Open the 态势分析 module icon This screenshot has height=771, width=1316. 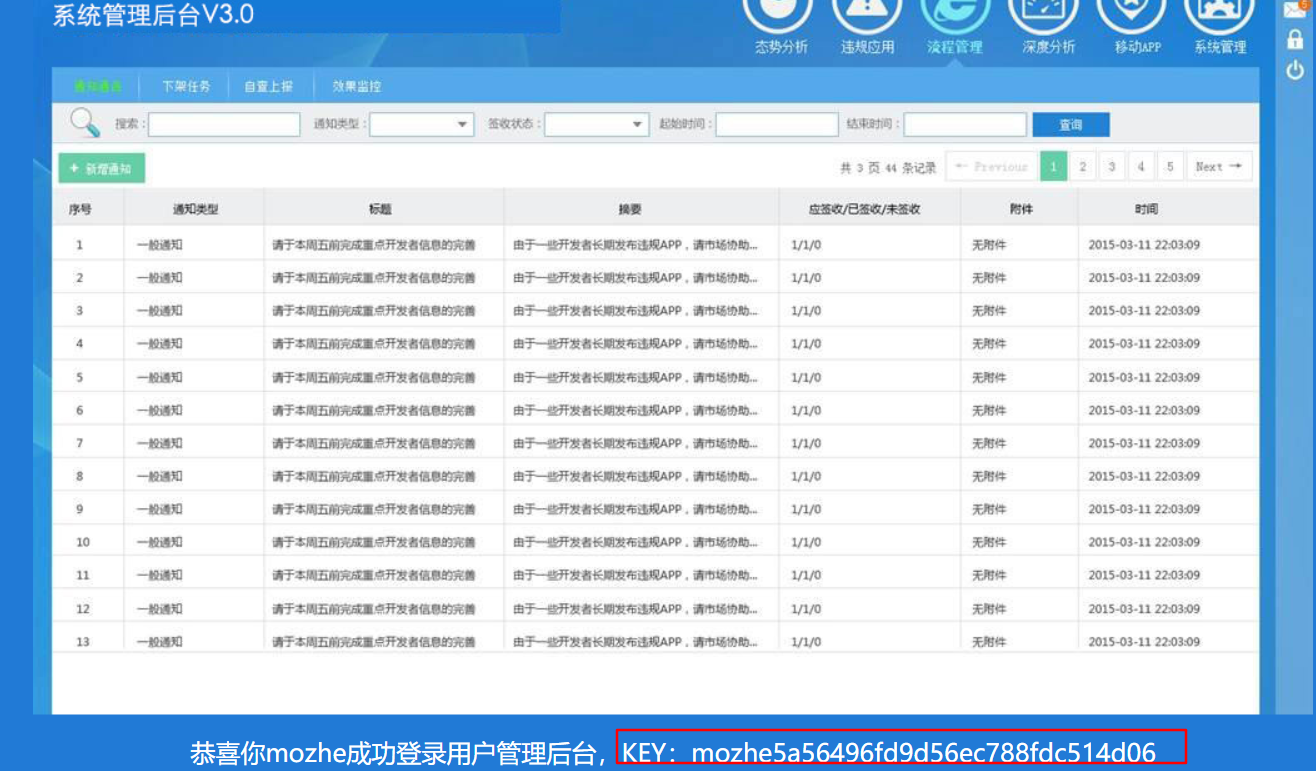(x=780, y=14)
